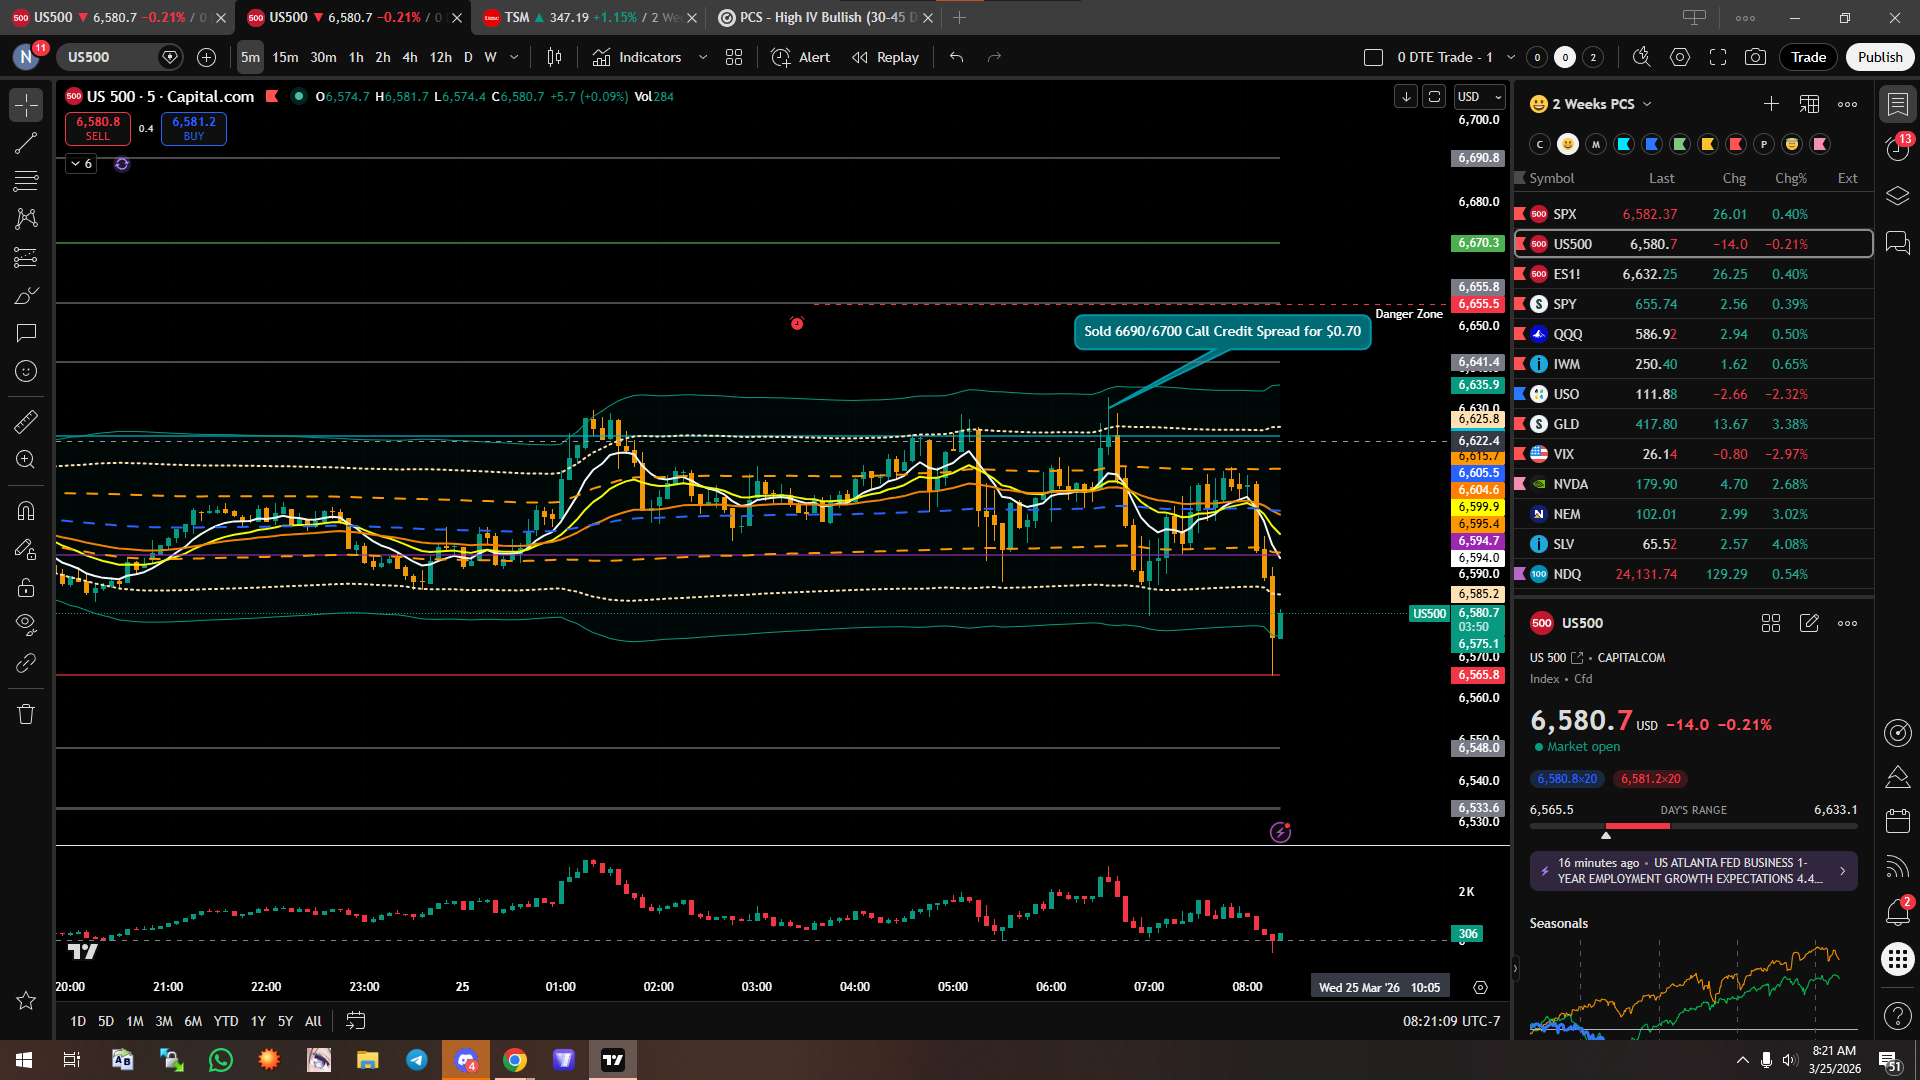Take a chart snapshot with camera icon

[x=1755, y=57]
